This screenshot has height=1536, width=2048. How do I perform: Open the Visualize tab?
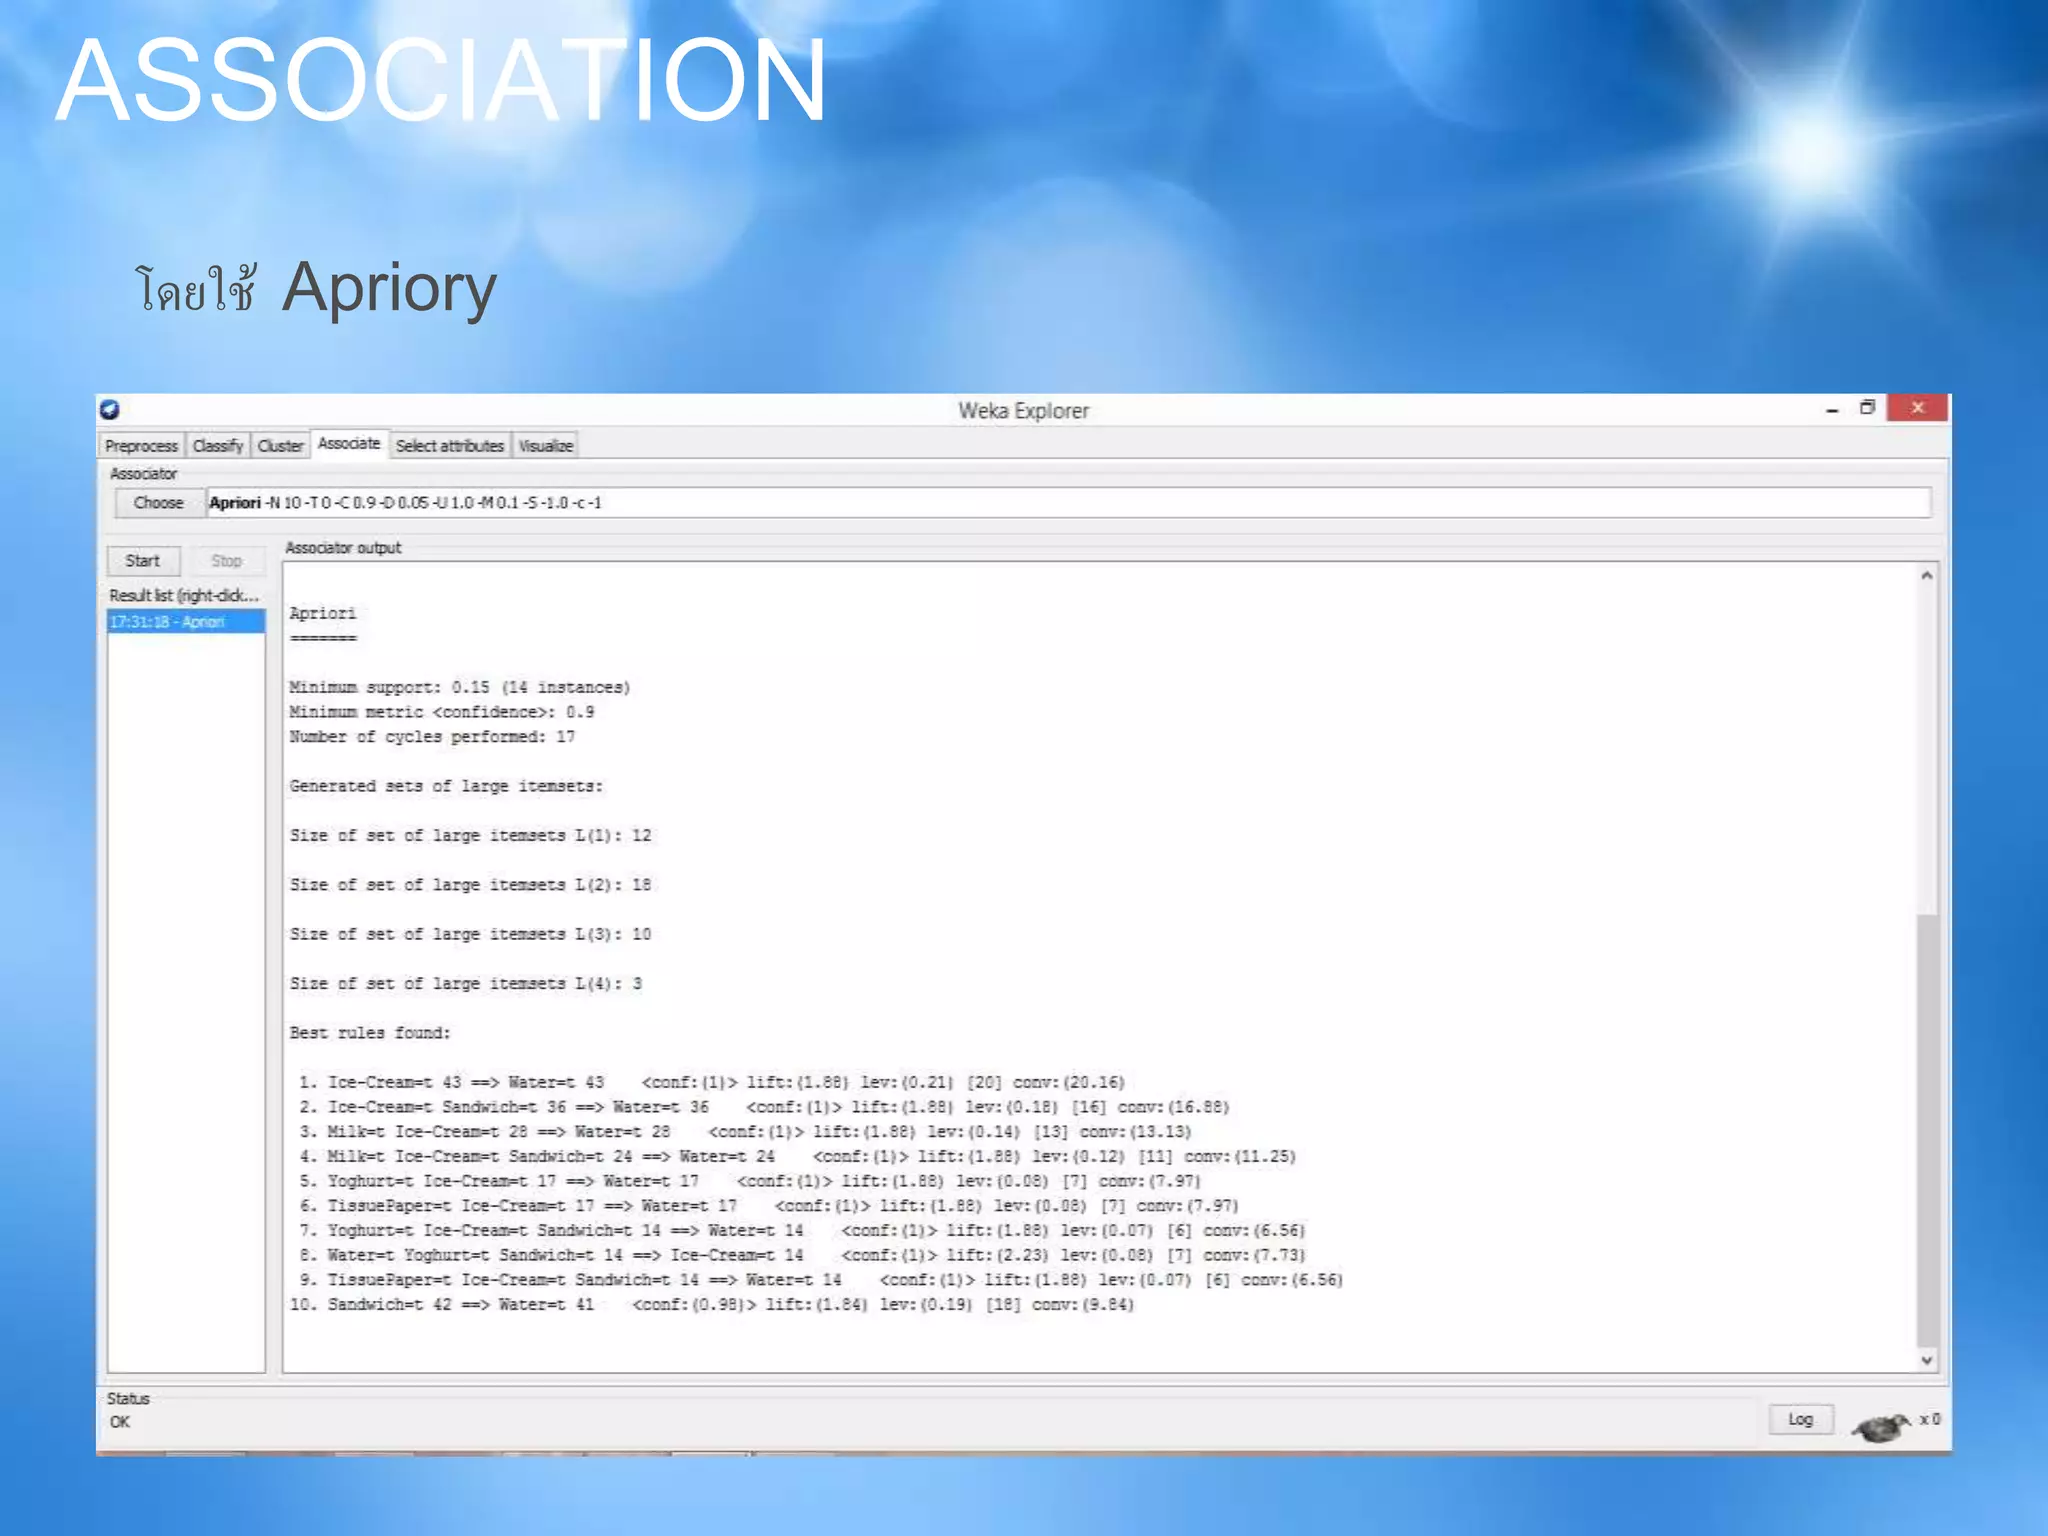pyautogui.click(x=546, y=445)
